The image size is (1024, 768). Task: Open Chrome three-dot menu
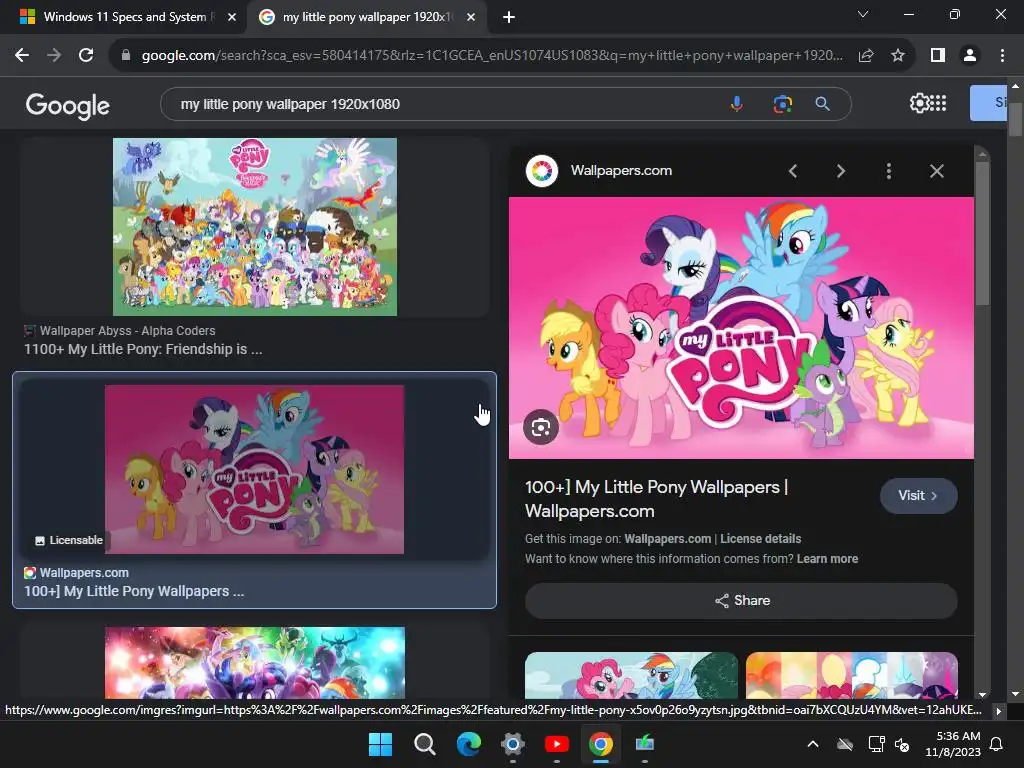pos(1002,56)
